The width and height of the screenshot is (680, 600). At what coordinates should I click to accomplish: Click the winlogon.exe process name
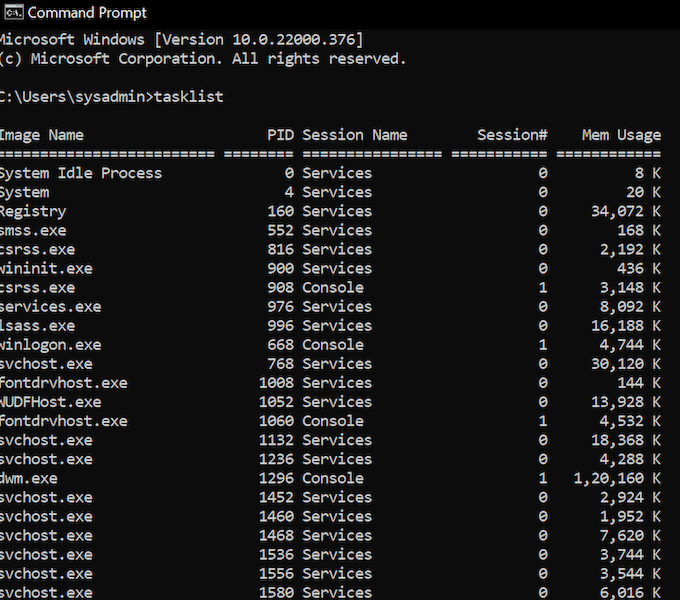point(50,345)
